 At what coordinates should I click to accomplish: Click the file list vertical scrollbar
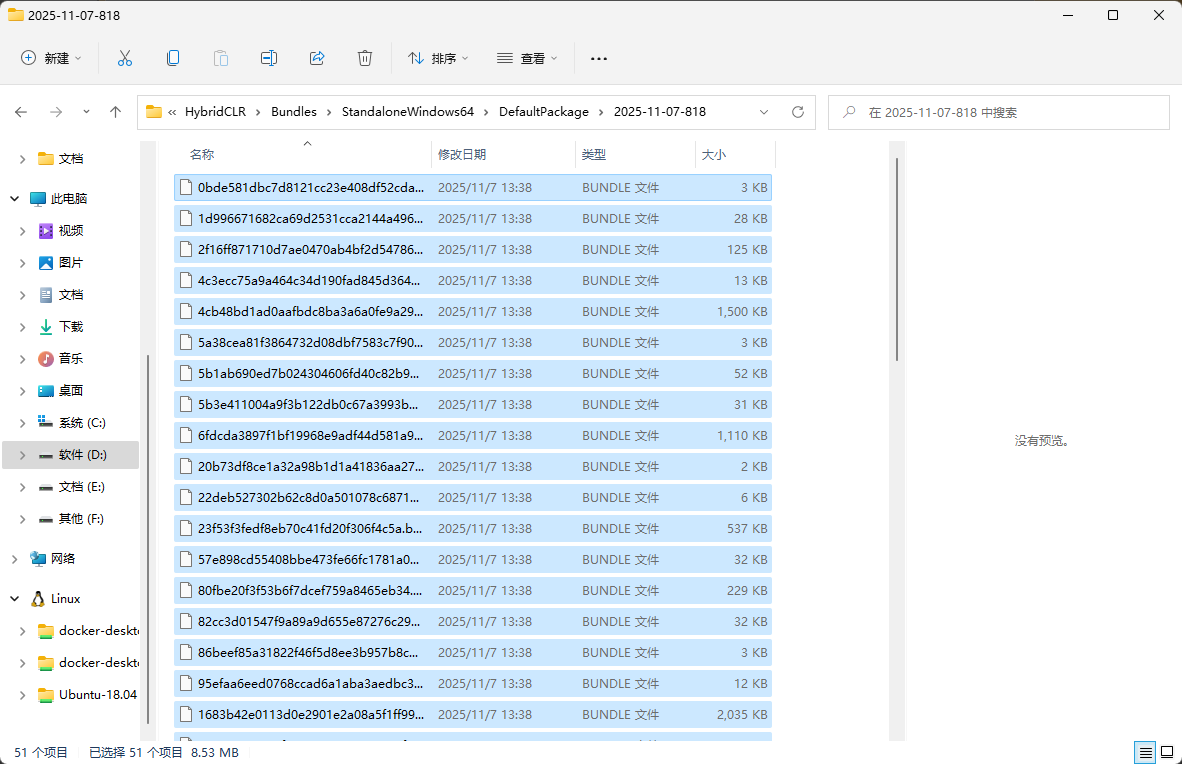[896, 259]
